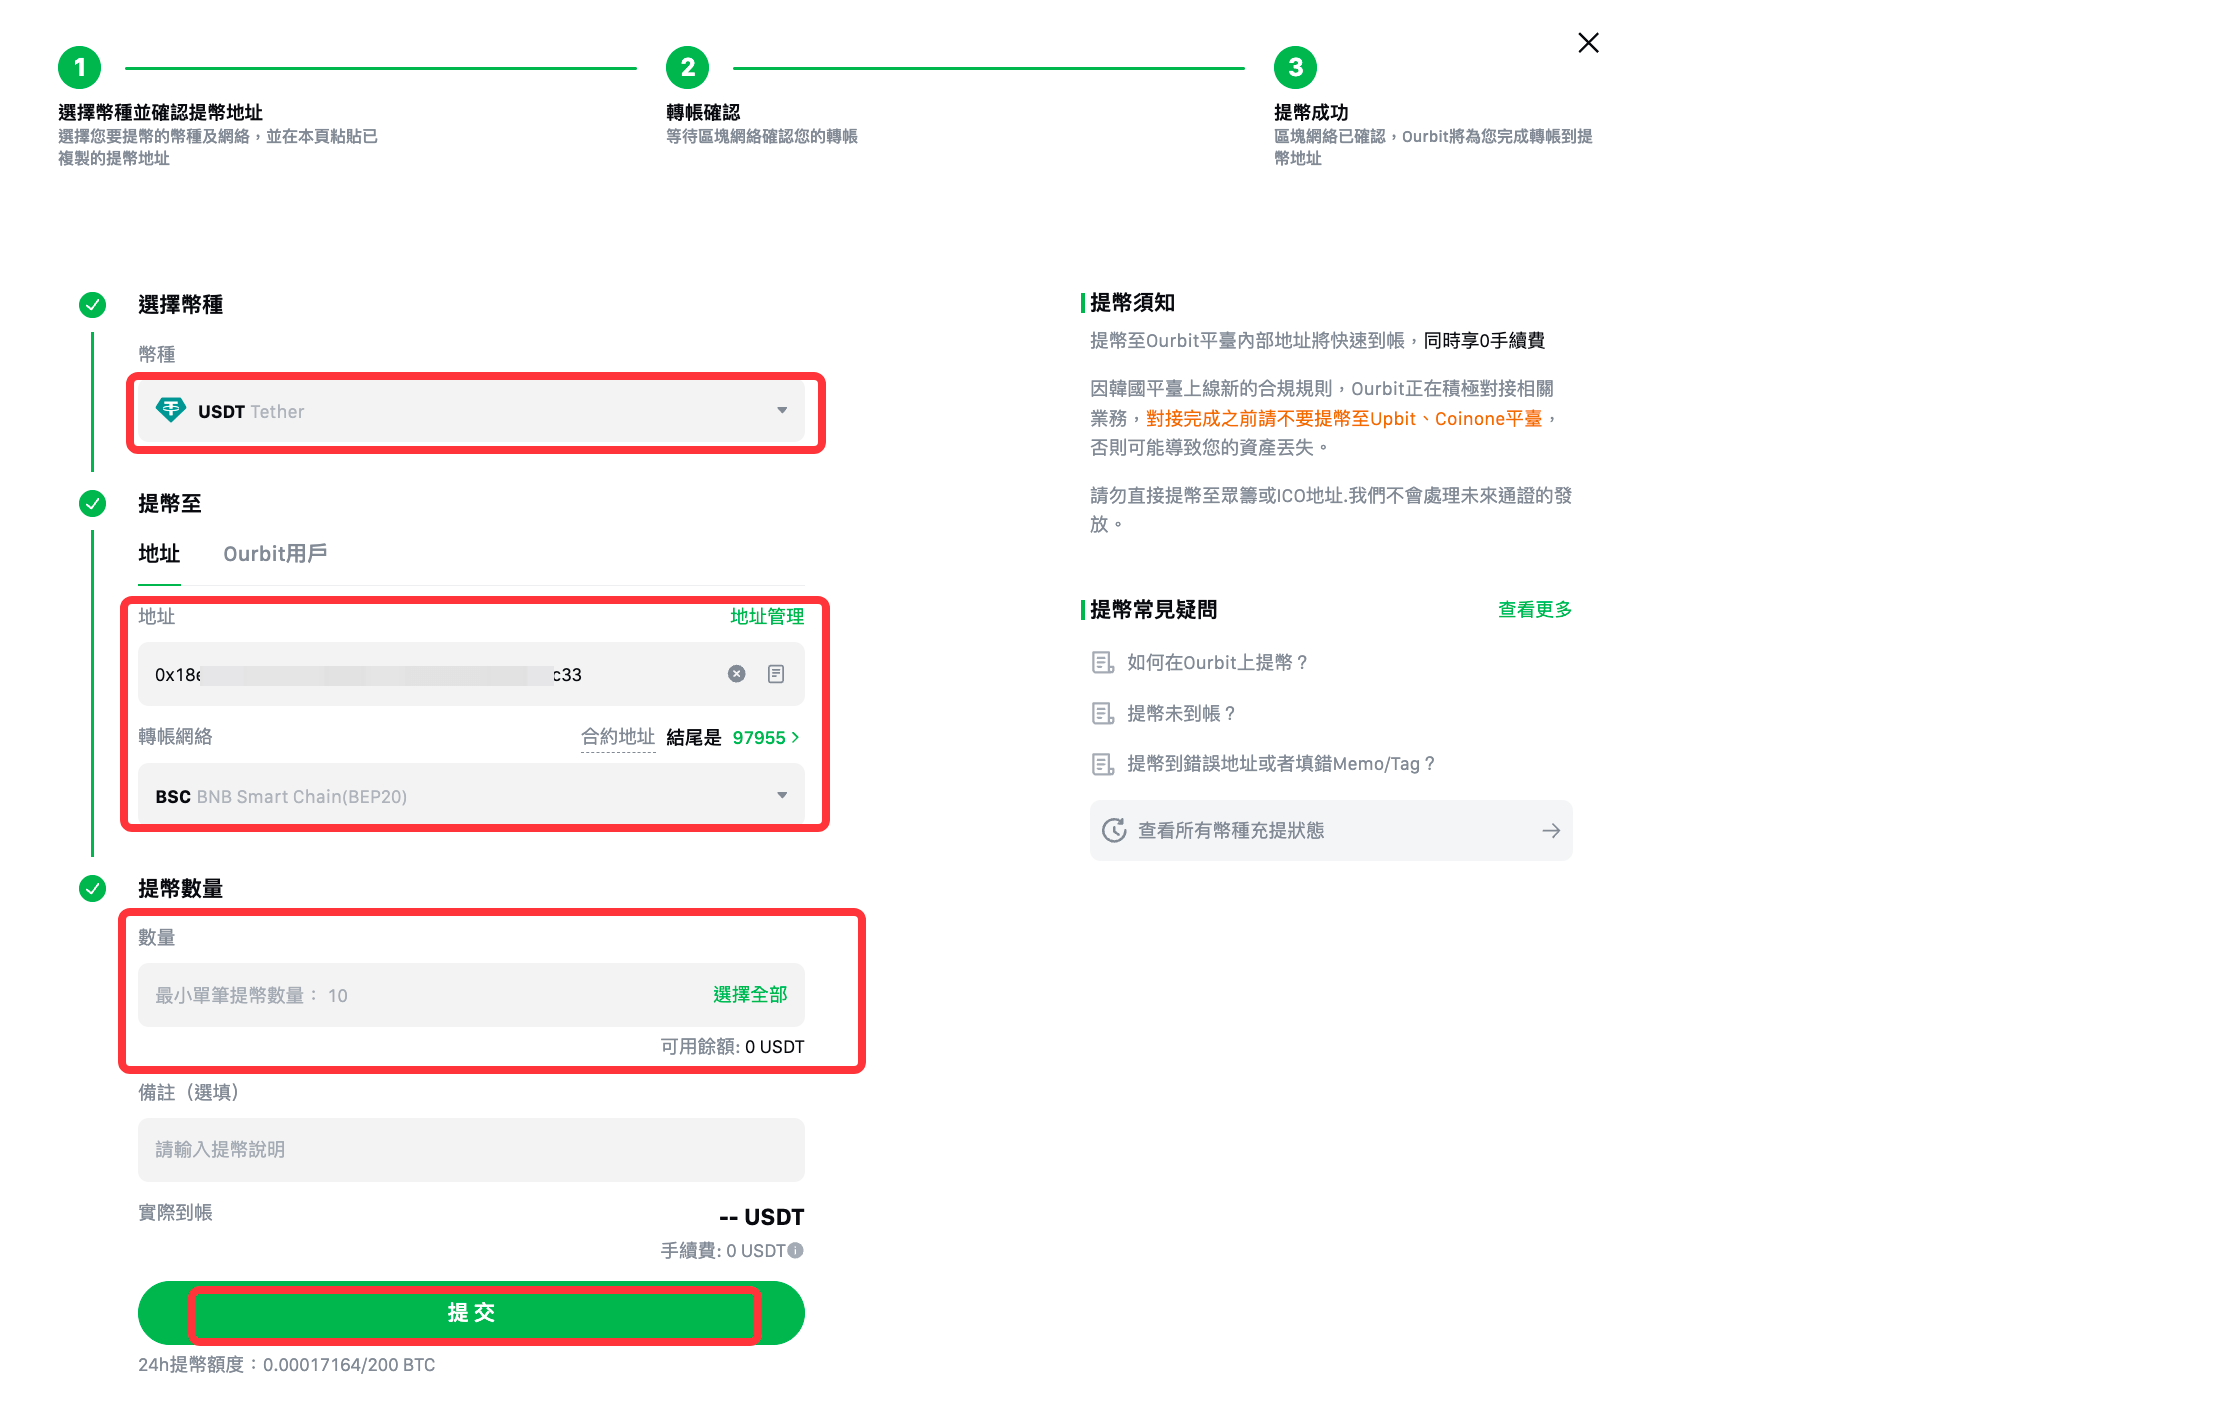Click arrow in 查看所有幣種充提狀態 row
2240x1420 pixels.
[1550, 830]
